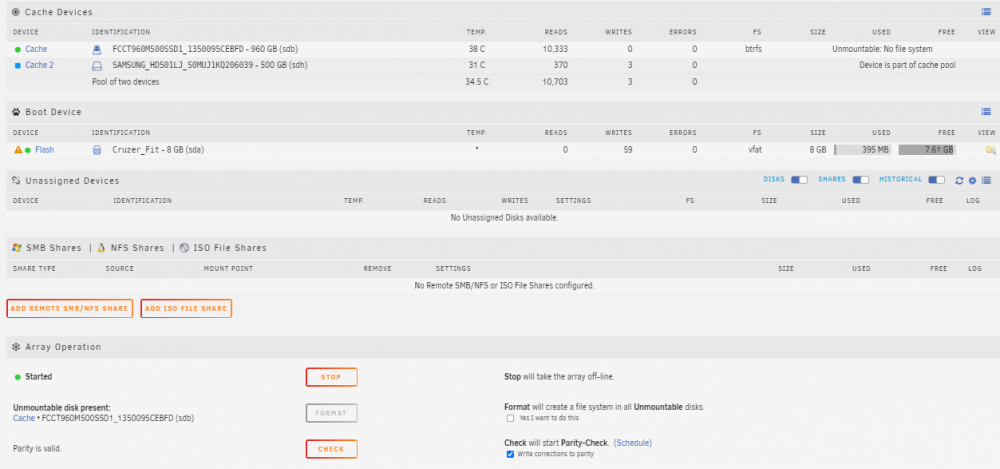Click the Unassigned Devices refresh icon
1000x469 pixels.
959,181
